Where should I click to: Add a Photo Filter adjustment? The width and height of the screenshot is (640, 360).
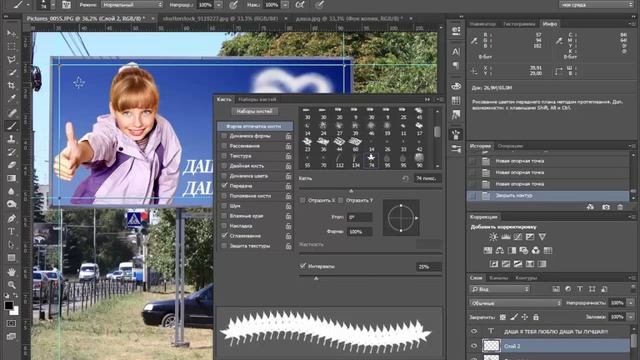pyautogui.click(x=524, y=250)
